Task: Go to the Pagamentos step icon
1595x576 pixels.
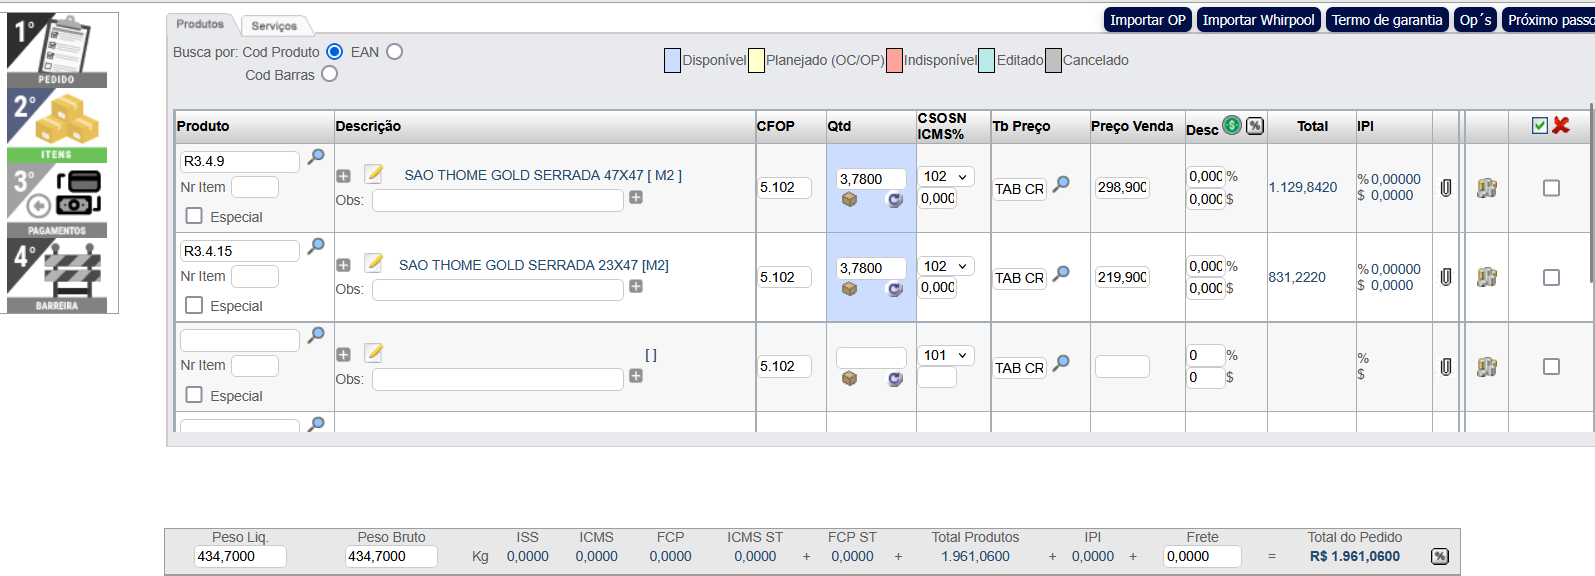Action: pyautogui.click(x=57, y=200)
